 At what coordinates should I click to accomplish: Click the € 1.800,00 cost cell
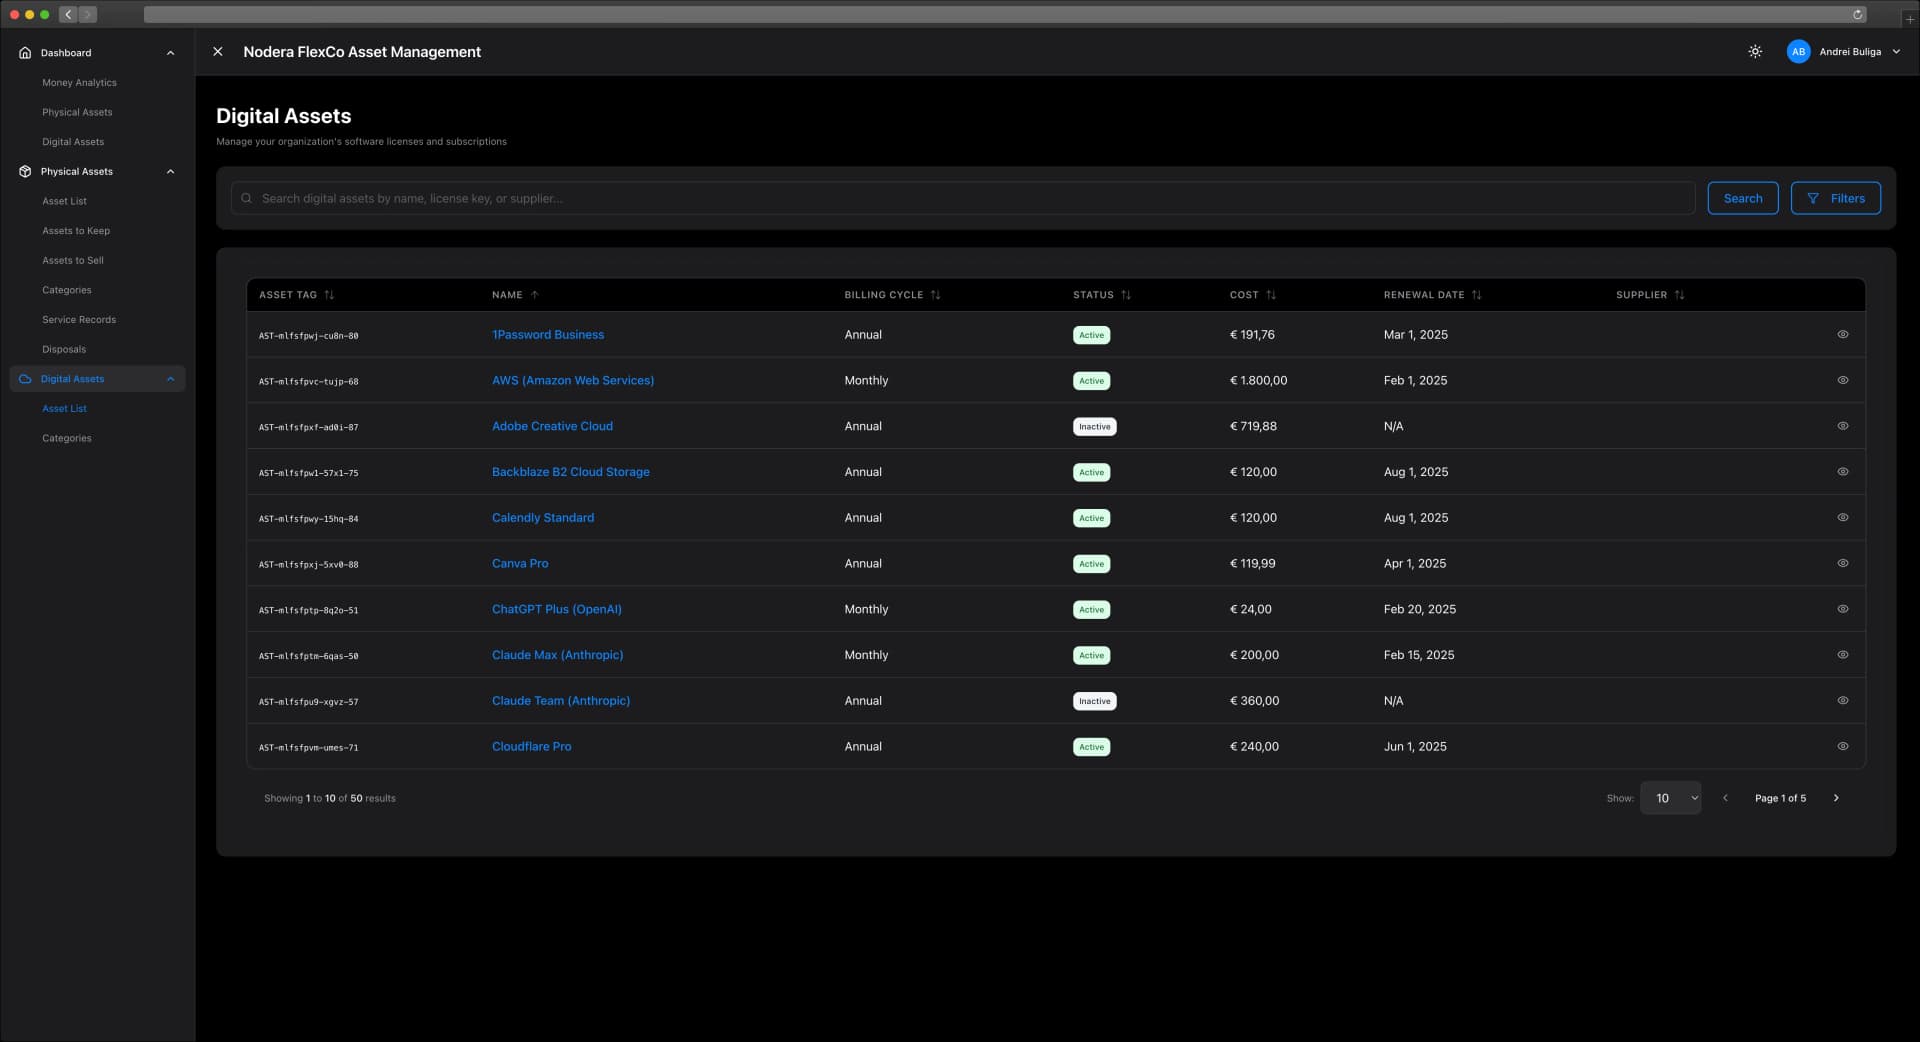click(x=1258, y=381)
